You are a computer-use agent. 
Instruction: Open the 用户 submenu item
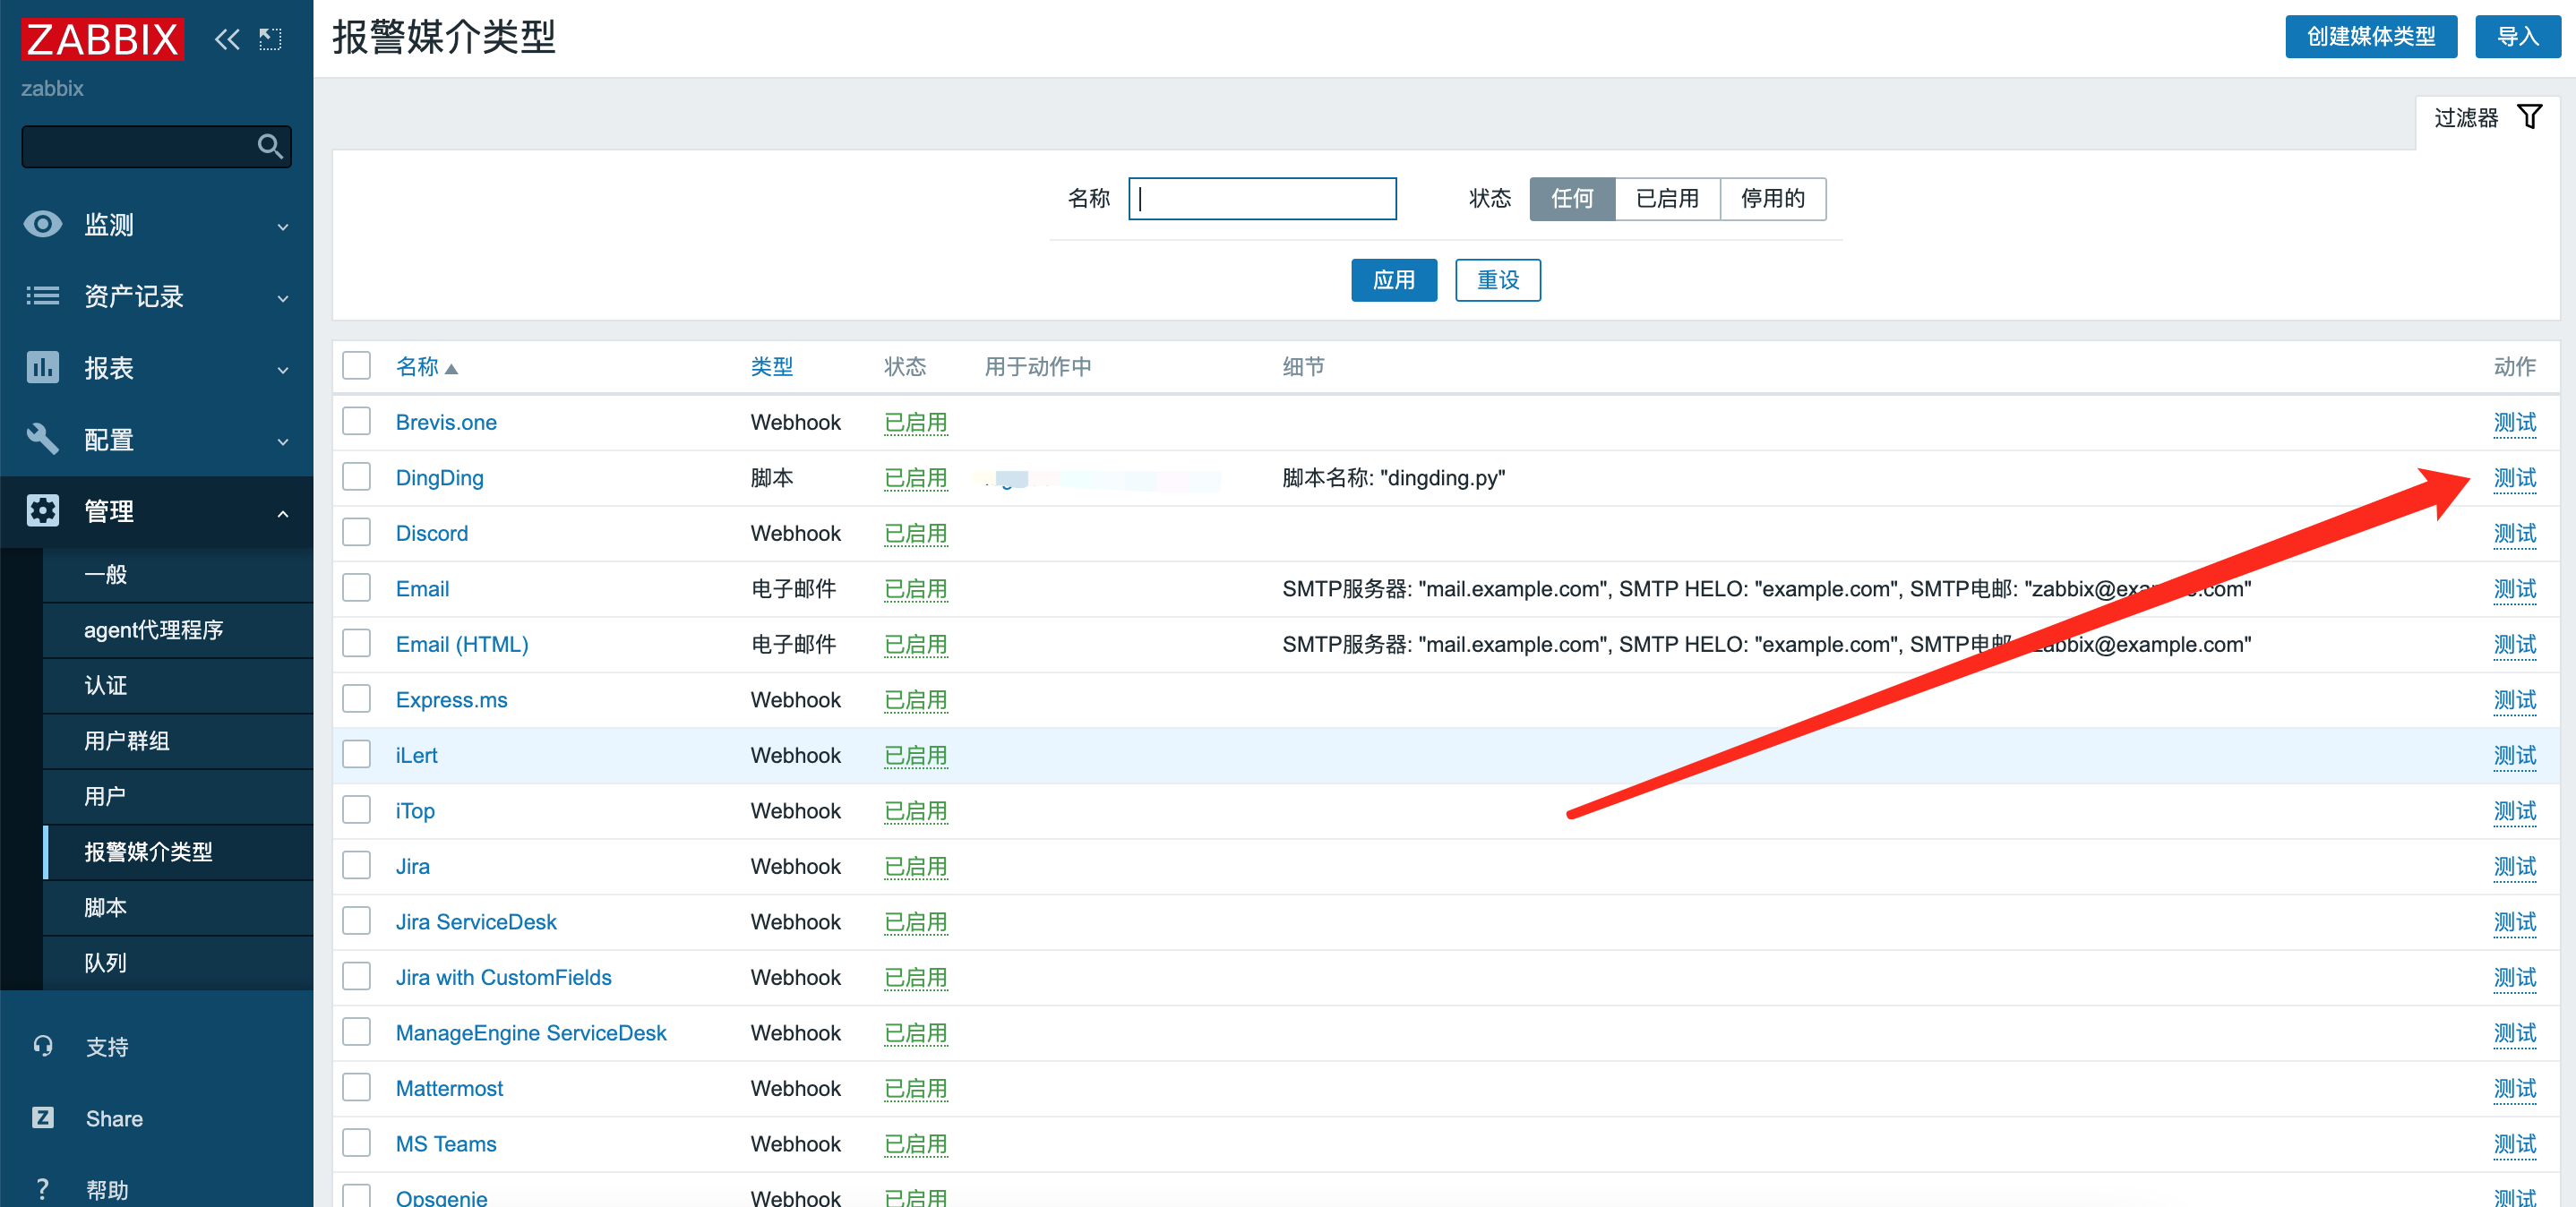tap(178, 796)
